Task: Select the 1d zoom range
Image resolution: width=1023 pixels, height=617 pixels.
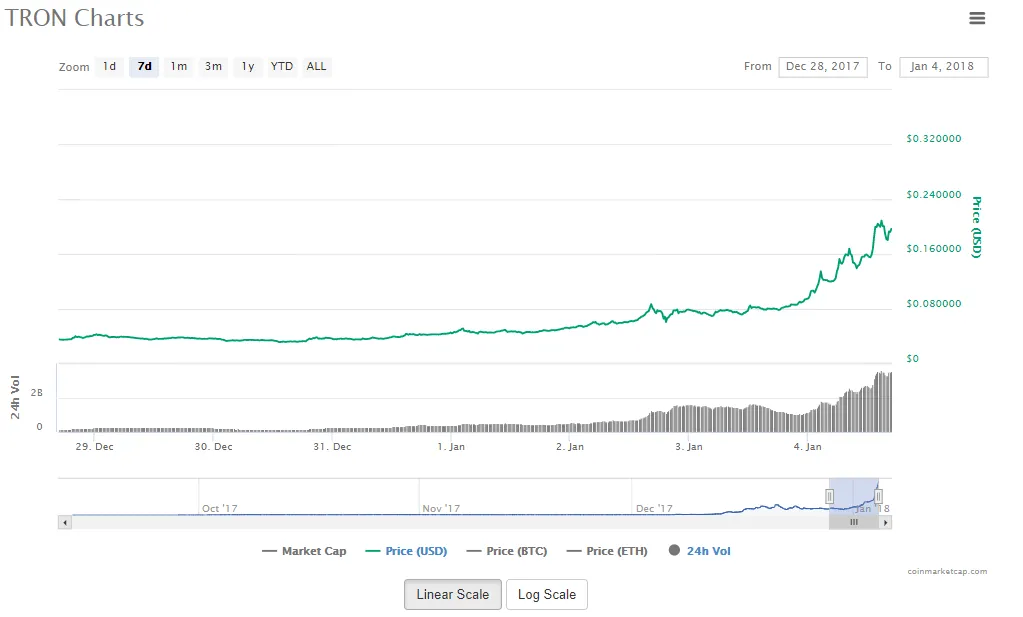Action: (x=110, y=67)
